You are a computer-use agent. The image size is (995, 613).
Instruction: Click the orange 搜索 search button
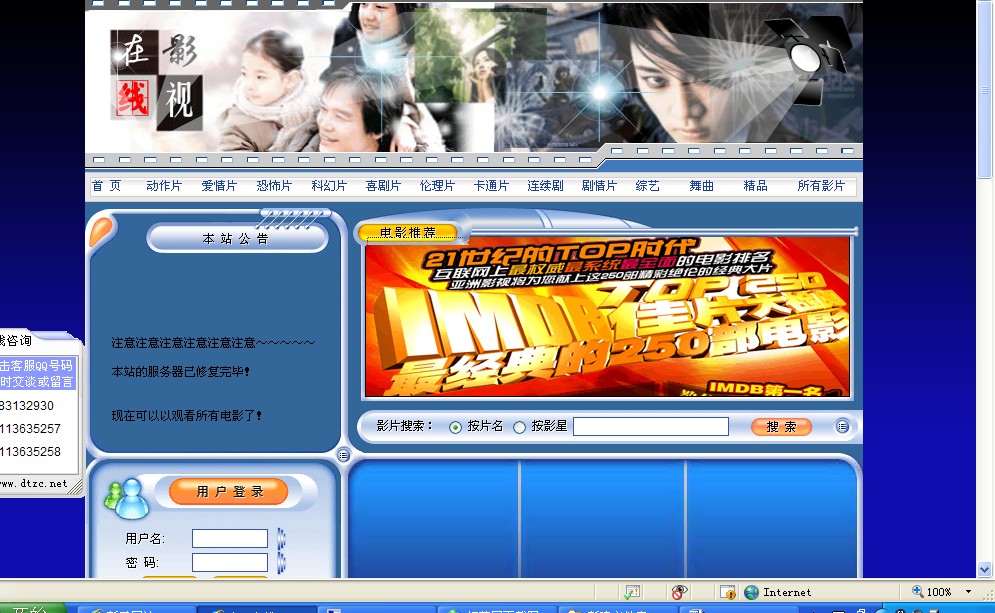(x=781, y=426)
